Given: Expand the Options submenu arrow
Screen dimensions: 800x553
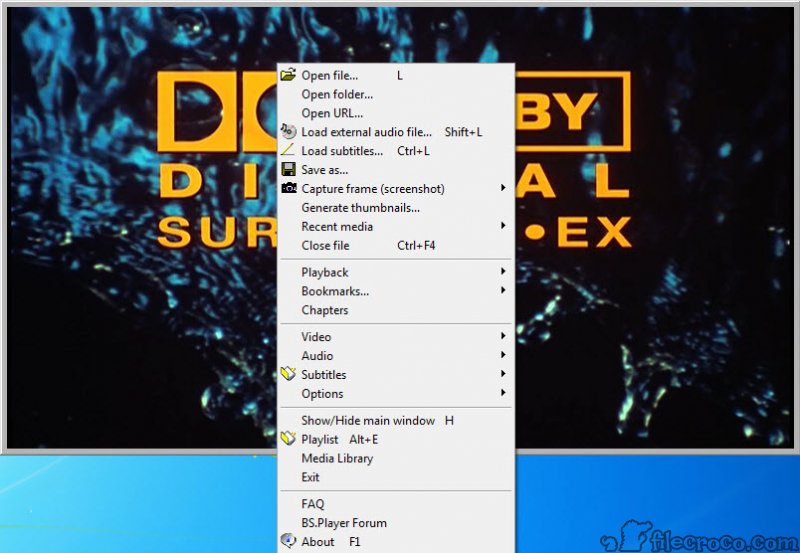Looking at the screenshot, I should pyautogui.click(x=503, y=394).
